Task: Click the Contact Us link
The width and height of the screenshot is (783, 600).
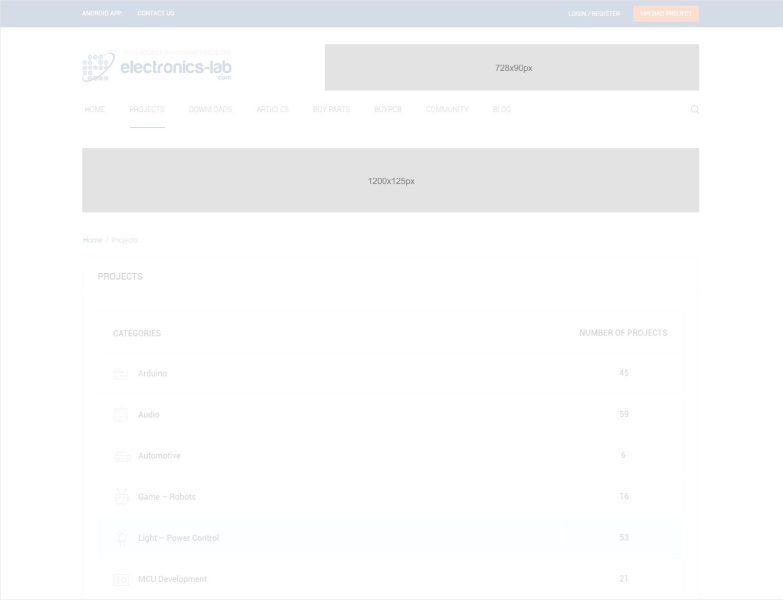Action: [x=156, y=14]
